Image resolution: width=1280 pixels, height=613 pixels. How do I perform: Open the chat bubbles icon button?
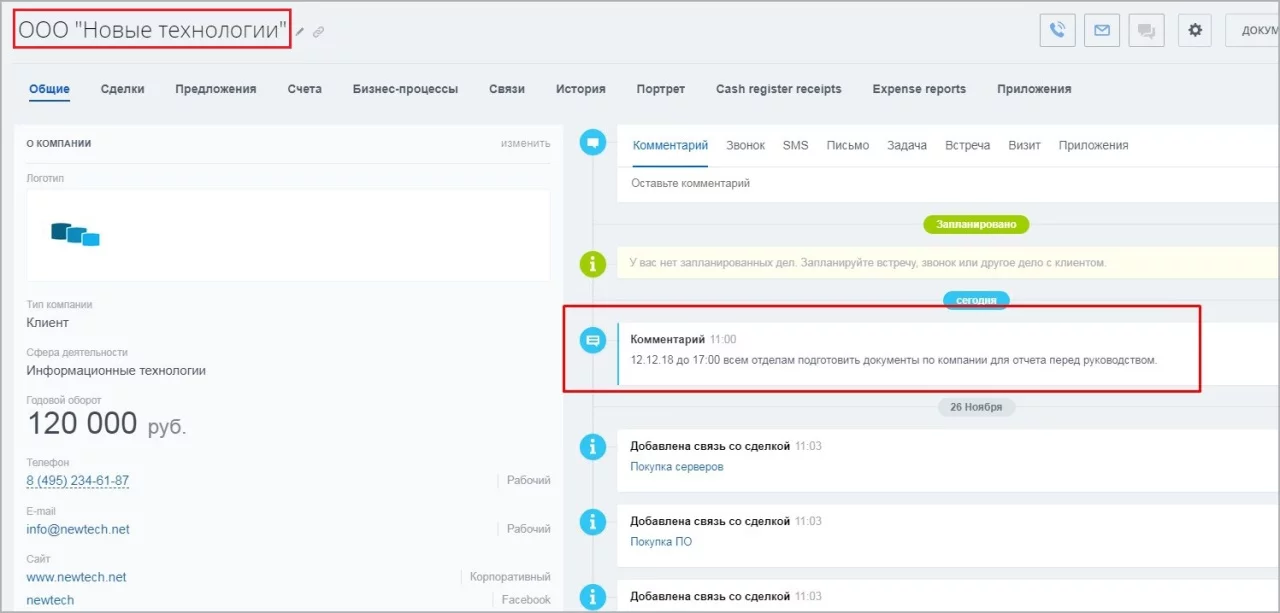1146,30
